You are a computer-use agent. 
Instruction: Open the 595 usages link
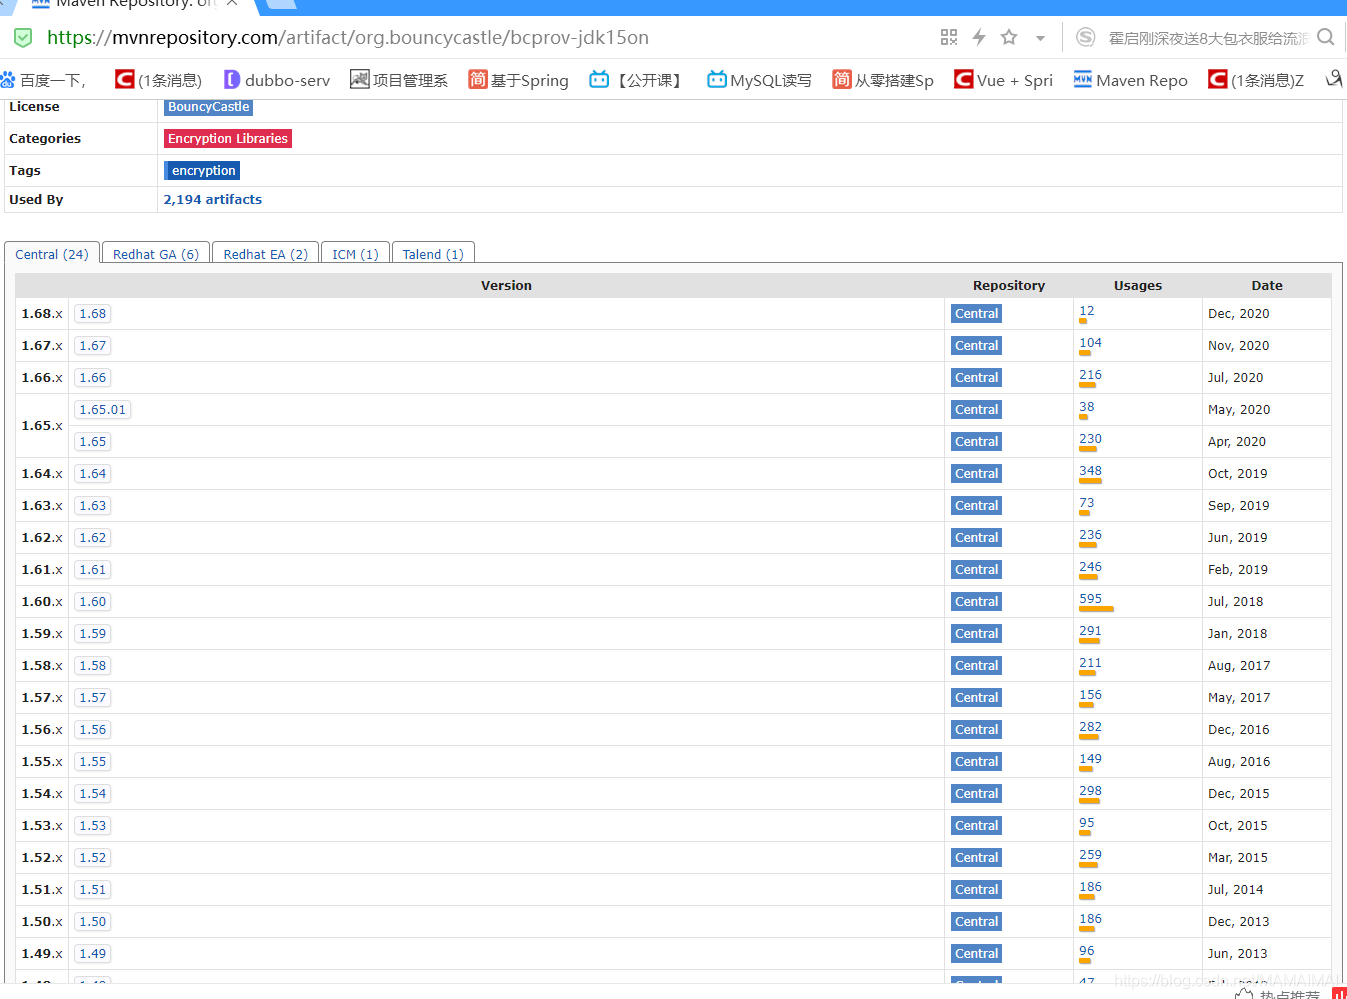[1090, 599]
